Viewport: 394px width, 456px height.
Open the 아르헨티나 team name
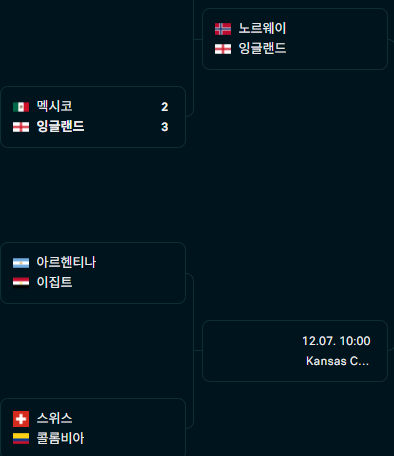[x=66, y=262]
